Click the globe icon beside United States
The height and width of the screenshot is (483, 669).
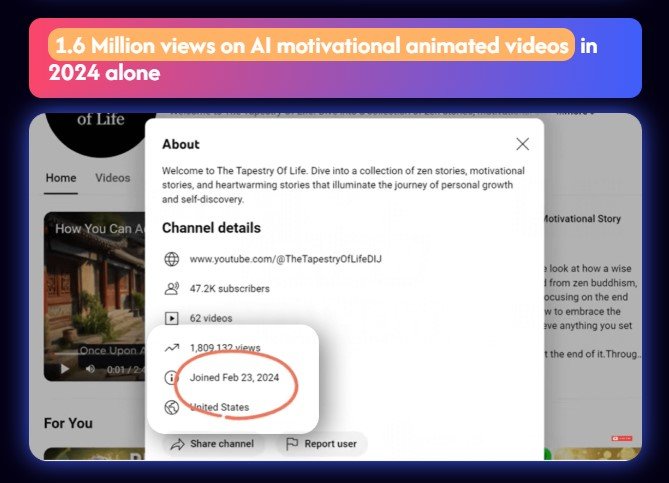coord(170,407)
